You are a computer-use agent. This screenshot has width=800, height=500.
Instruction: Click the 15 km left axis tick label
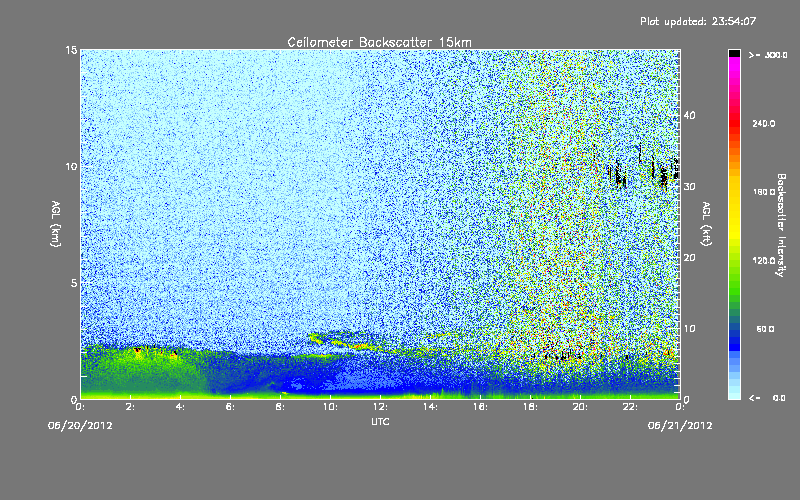click(x=71, y=50)
